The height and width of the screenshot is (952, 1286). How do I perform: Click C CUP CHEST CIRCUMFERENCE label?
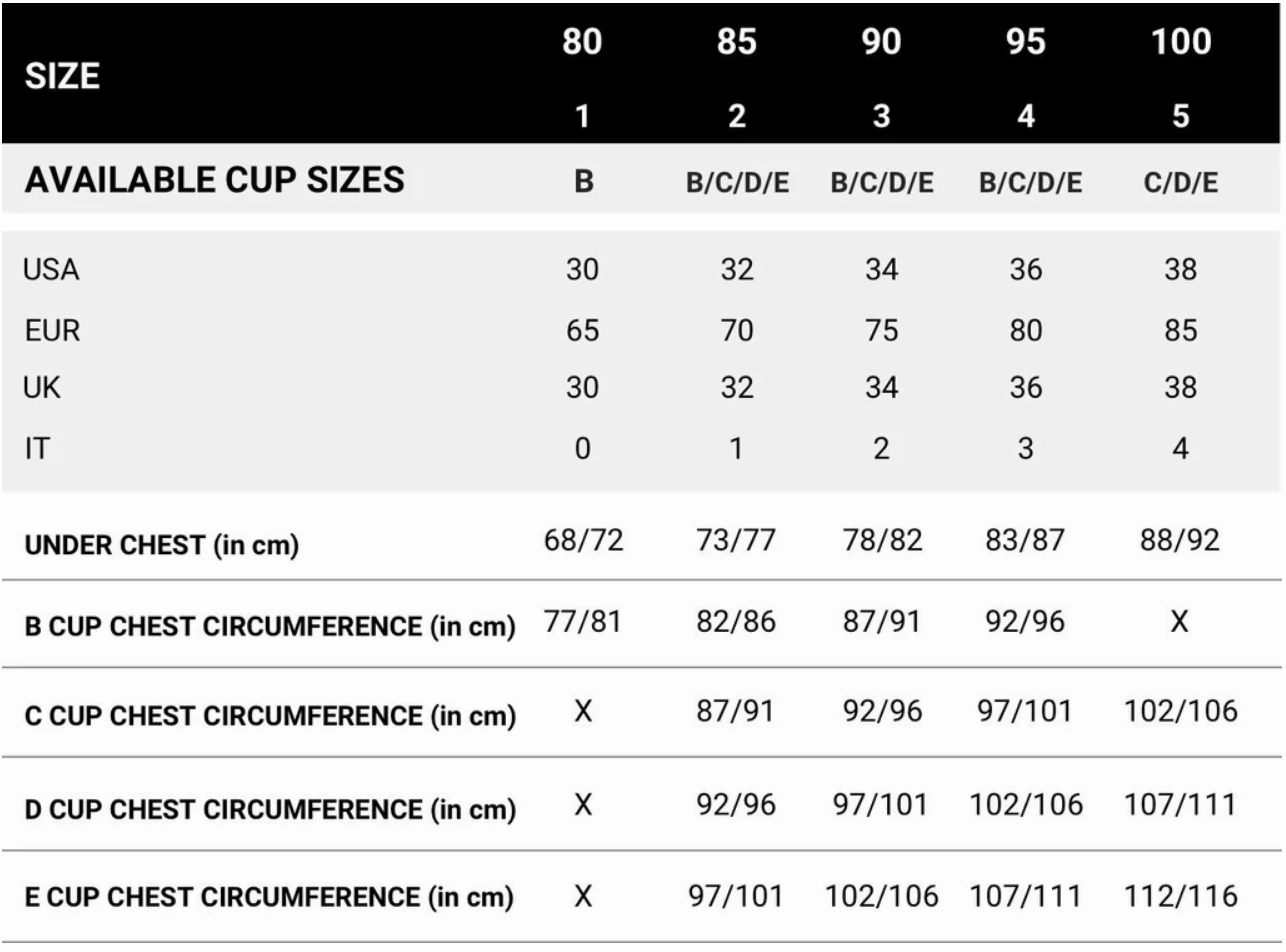(x=269, y=717)
